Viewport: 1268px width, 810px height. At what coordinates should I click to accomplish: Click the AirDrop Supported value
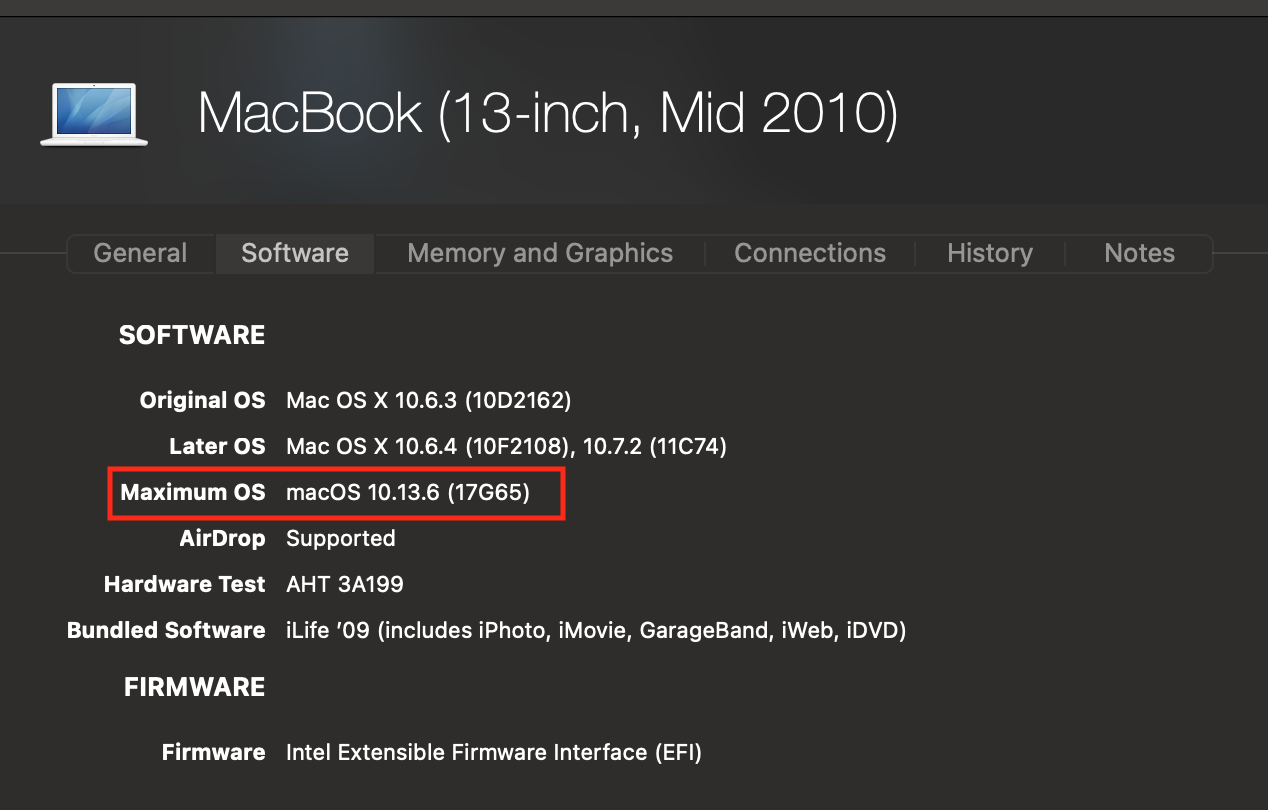tap(341, 538)
